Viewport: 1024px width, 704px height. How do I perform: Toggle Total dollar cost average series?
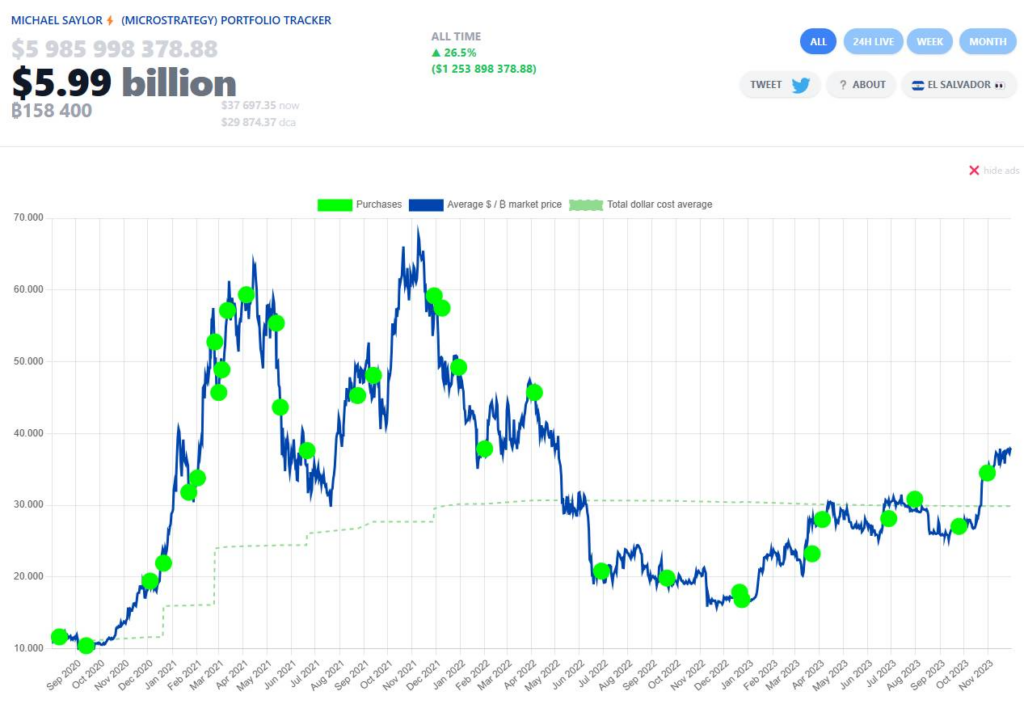640,204
